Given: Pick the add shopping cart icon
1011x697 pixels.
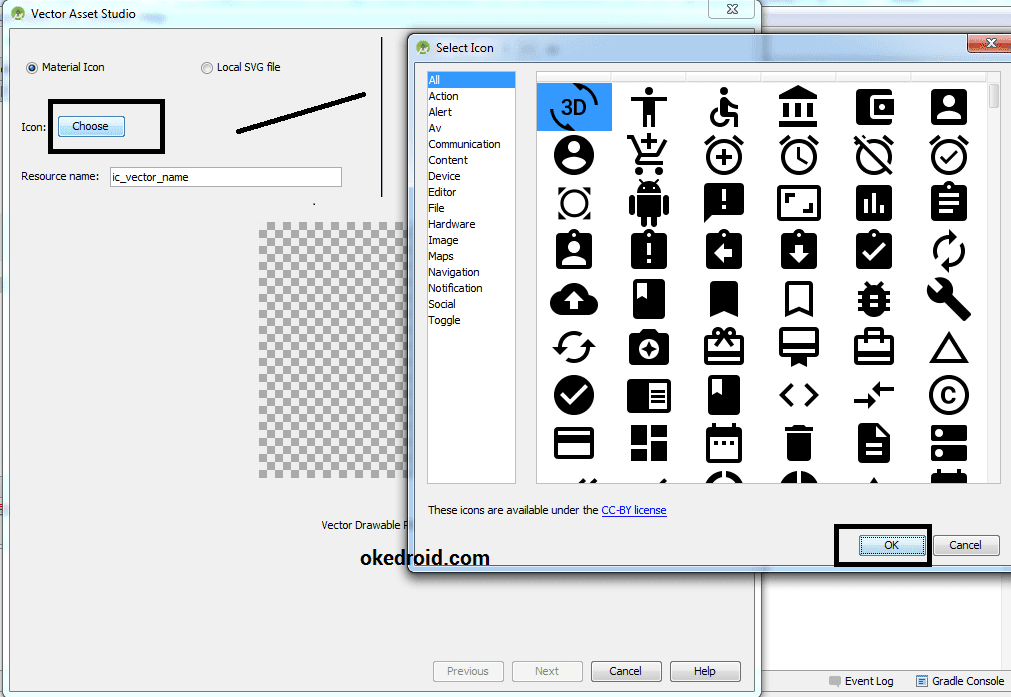Looking at the screenshot, I should pos(648,155).
